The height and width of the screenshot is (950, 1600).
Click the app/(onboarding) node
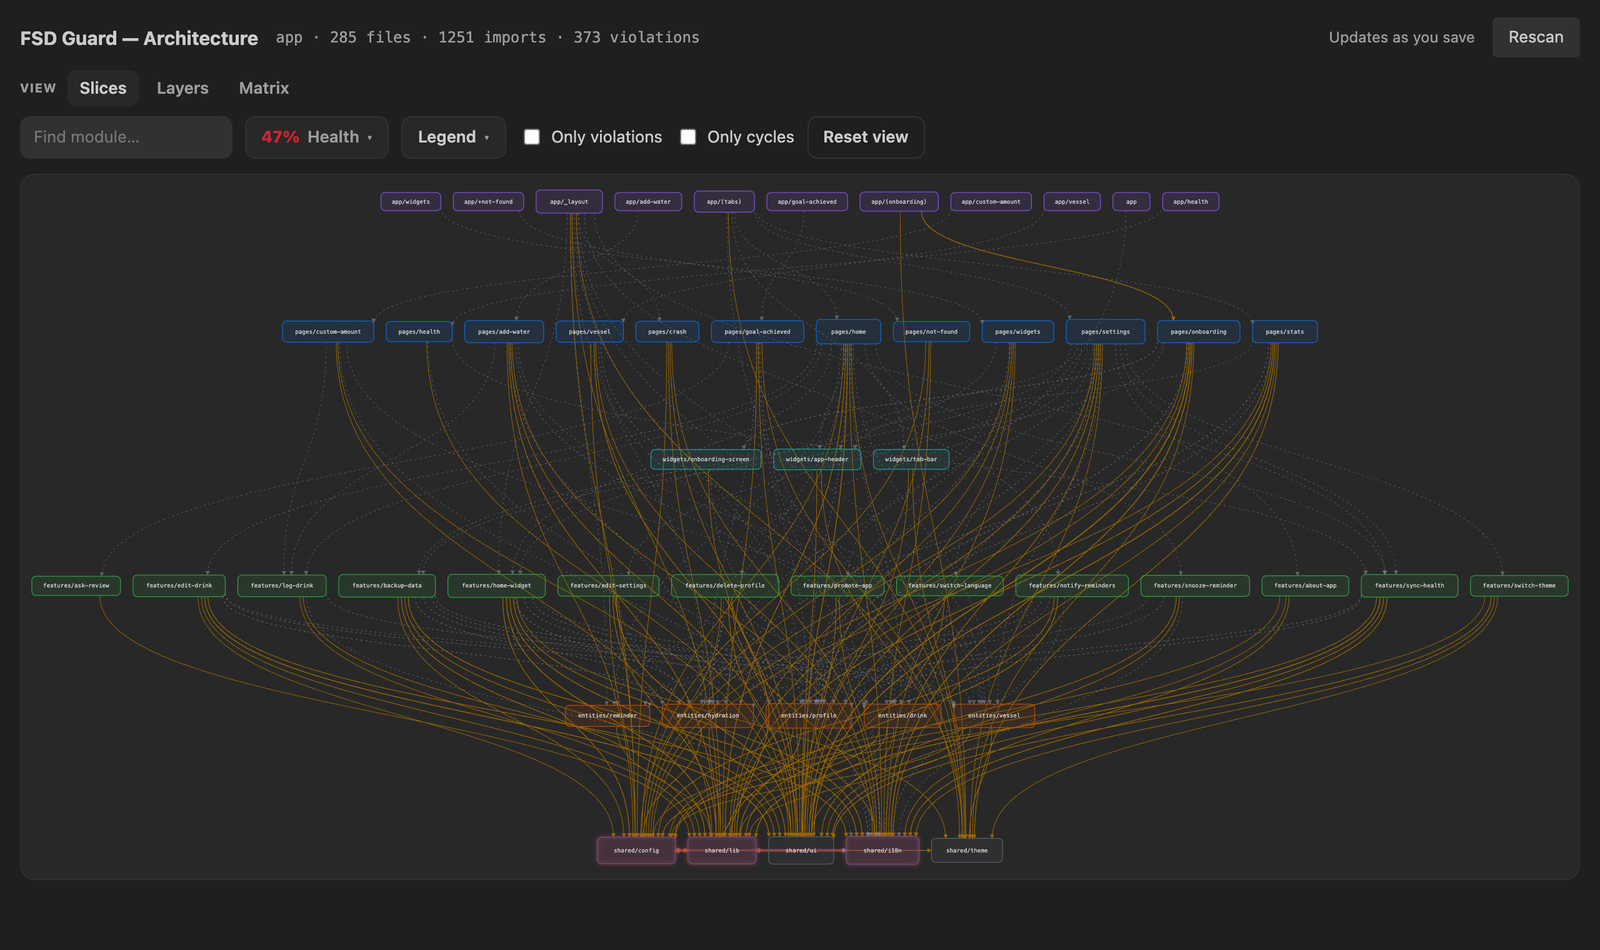coord(899,202)
